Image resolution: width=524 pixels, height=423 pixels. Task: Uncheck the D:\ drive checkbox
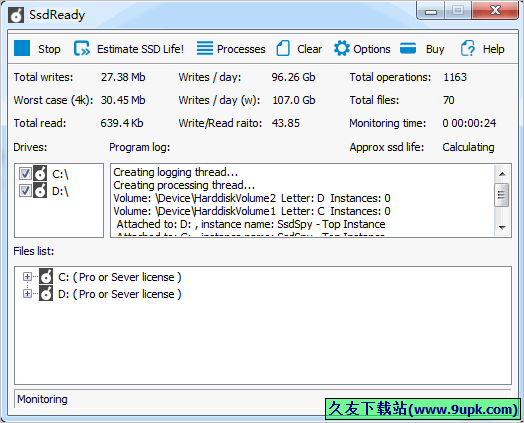point(25,190)
